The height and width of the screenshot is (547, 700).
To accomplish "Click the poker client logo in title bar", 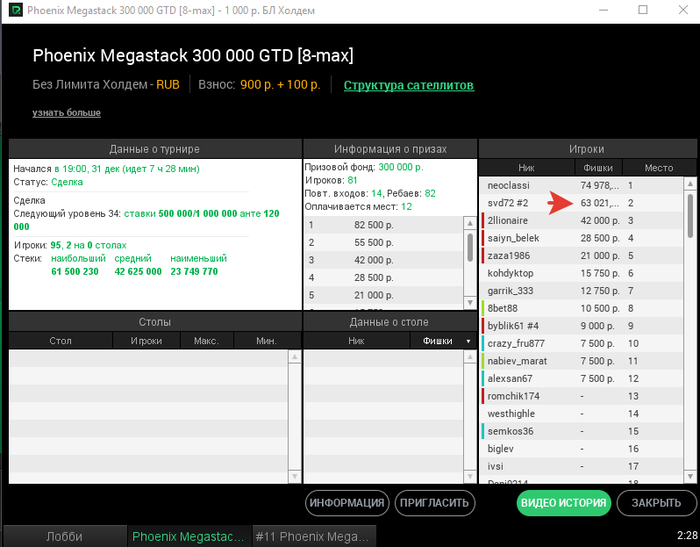I will (16, 10).
